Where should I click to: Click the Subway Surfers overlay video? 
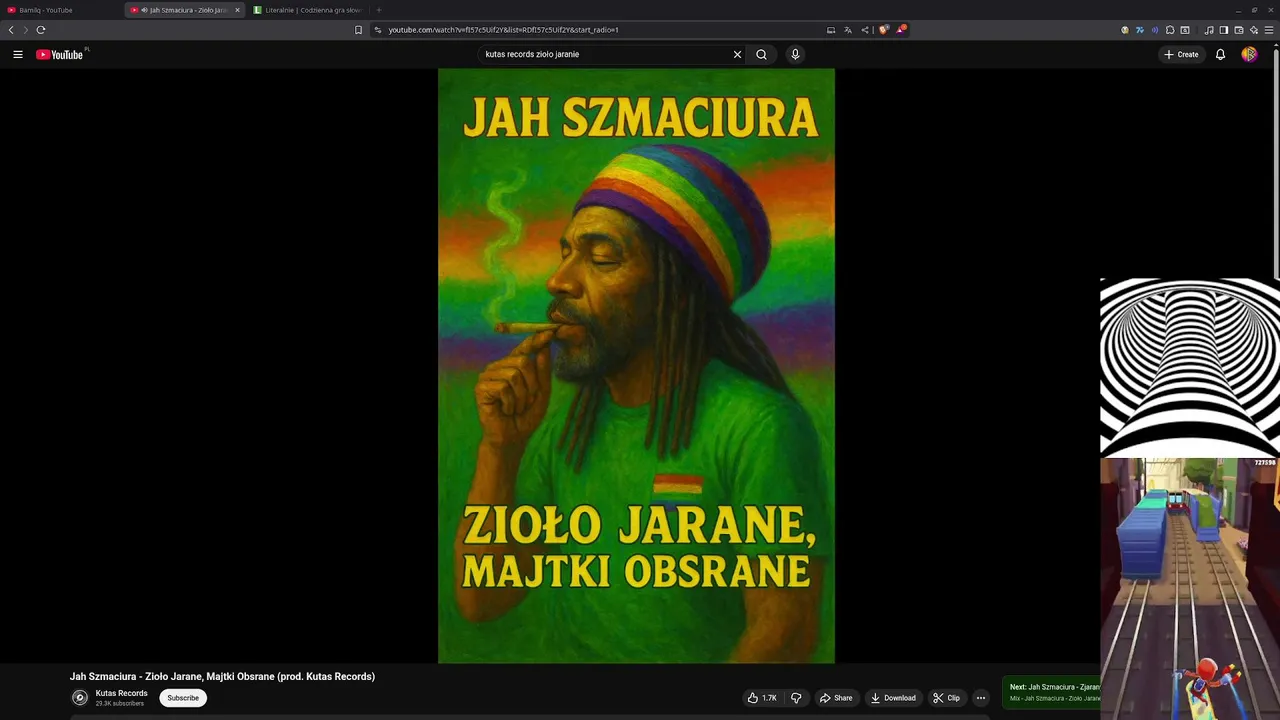1189,588
